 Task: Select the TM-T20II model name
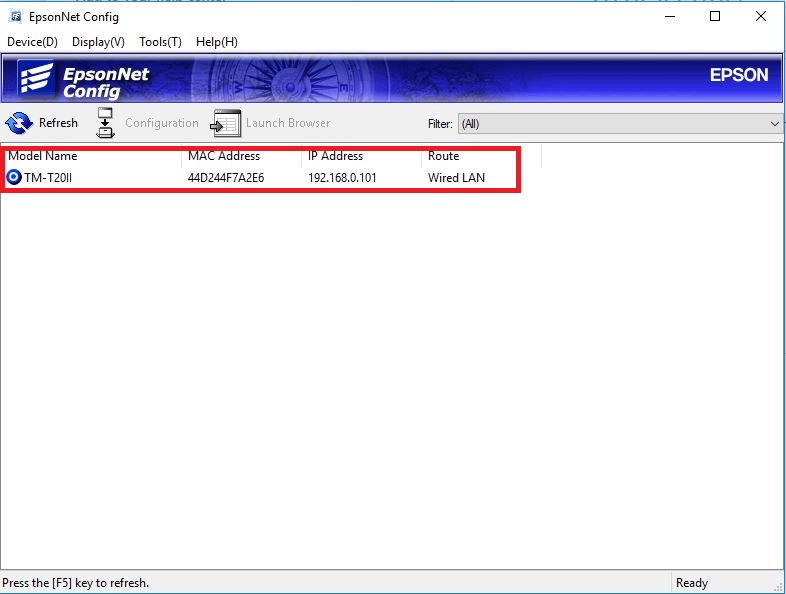48,177
